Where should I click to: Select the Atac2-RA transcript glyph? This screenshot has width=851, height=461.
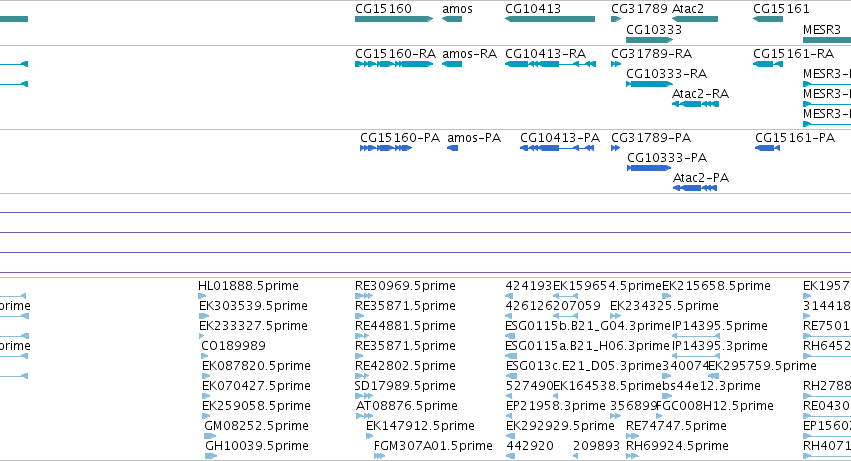click(695, 104)
